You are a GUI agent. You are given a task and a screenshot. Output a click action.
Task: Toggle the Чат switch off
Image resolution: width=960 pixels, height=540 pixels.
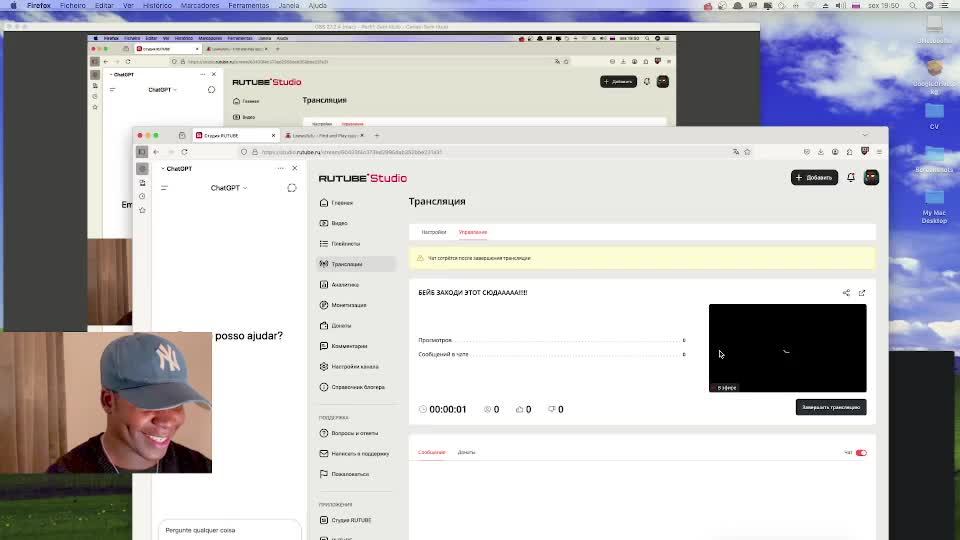coord(861,452)
